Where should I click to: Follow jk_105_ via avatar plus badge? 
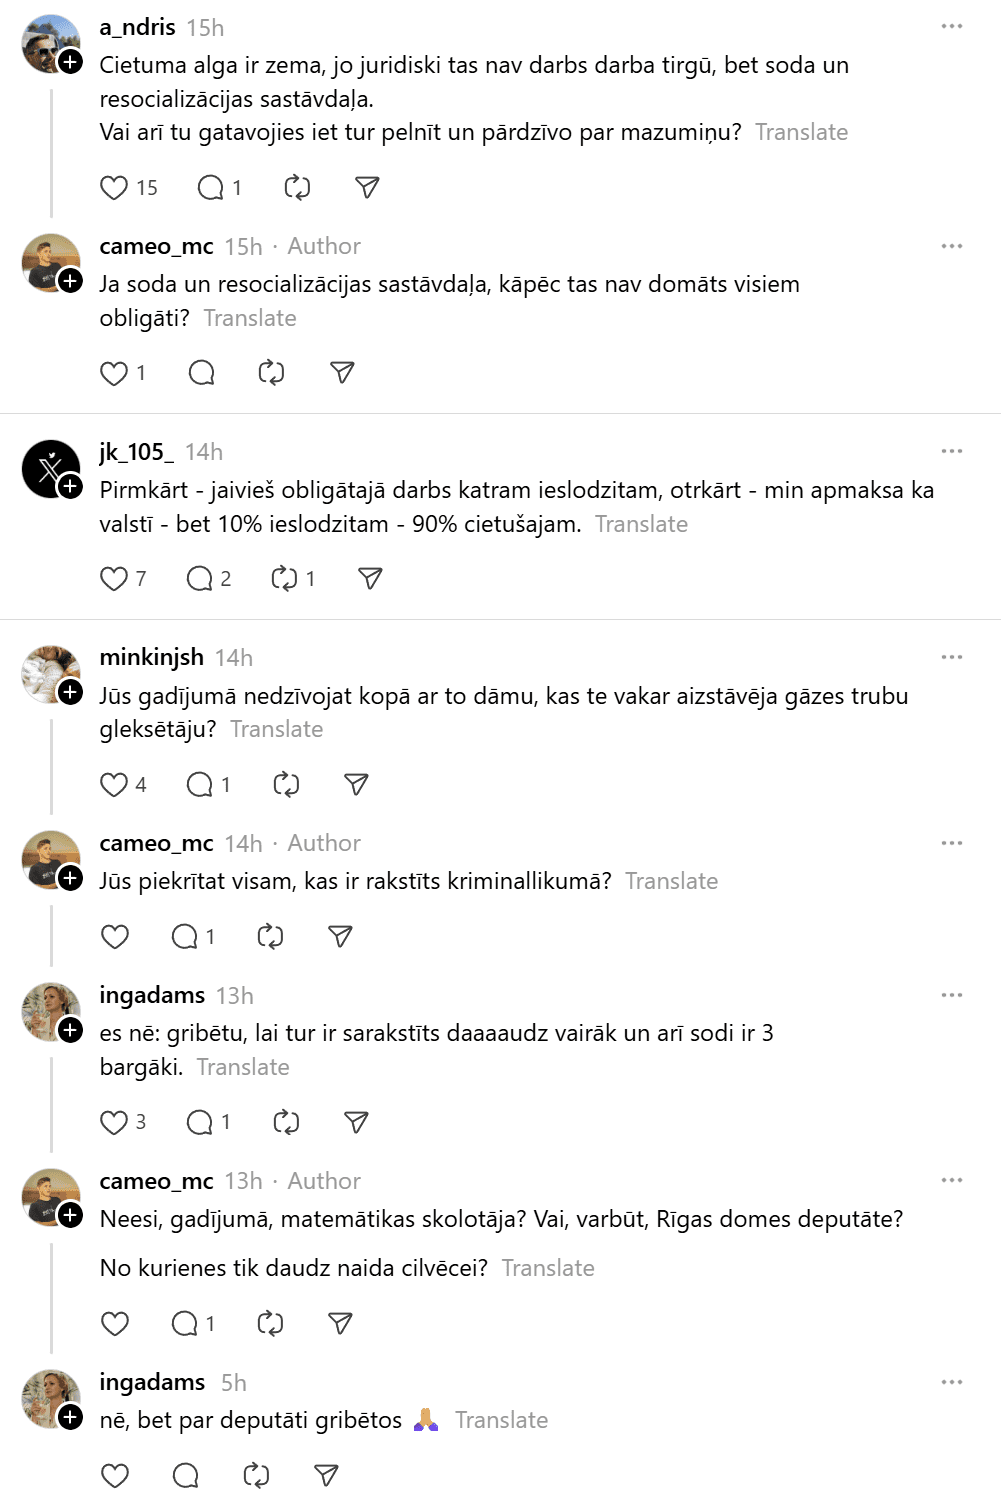click(70, 487)
